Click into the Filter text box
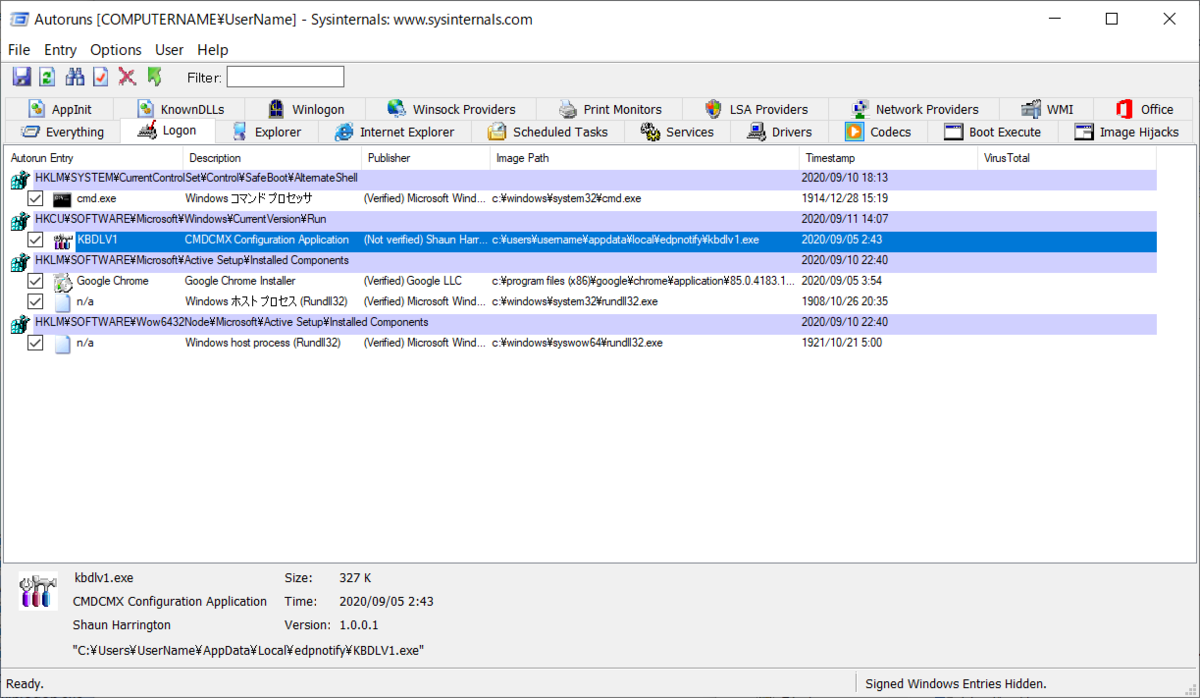Image resolution: width=1200 pixels, height=698 pixels. (x=285, y=77)
